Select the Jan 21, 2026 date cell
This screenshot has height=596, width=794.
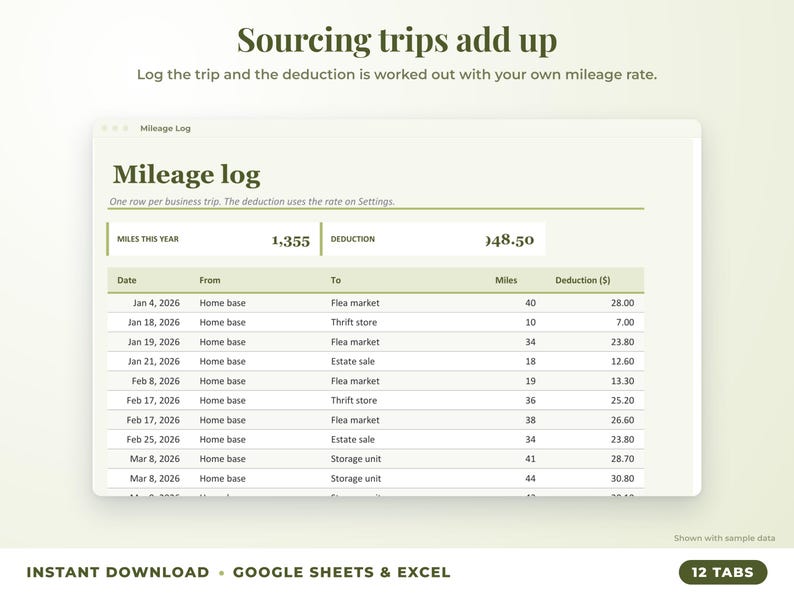(153, 361)
